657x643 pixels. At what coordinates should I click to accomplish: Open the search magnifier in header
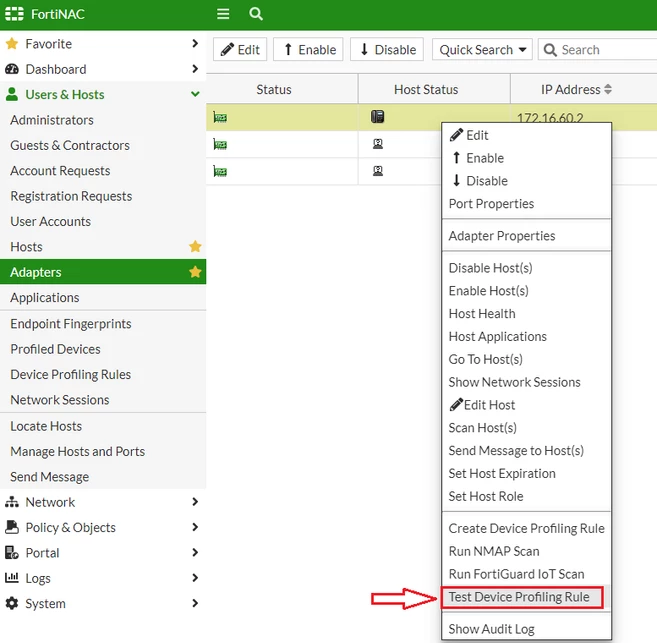tap(256, 14)
